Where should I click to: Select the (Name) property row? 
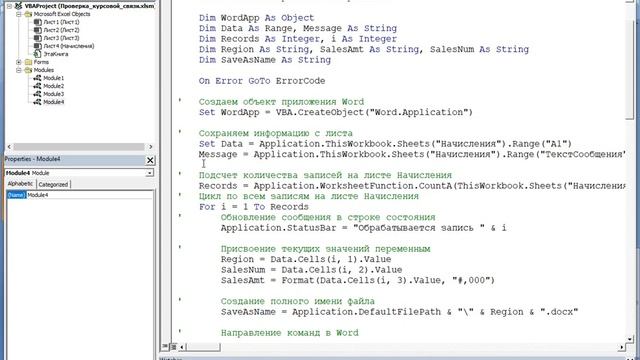coord(80,195)
